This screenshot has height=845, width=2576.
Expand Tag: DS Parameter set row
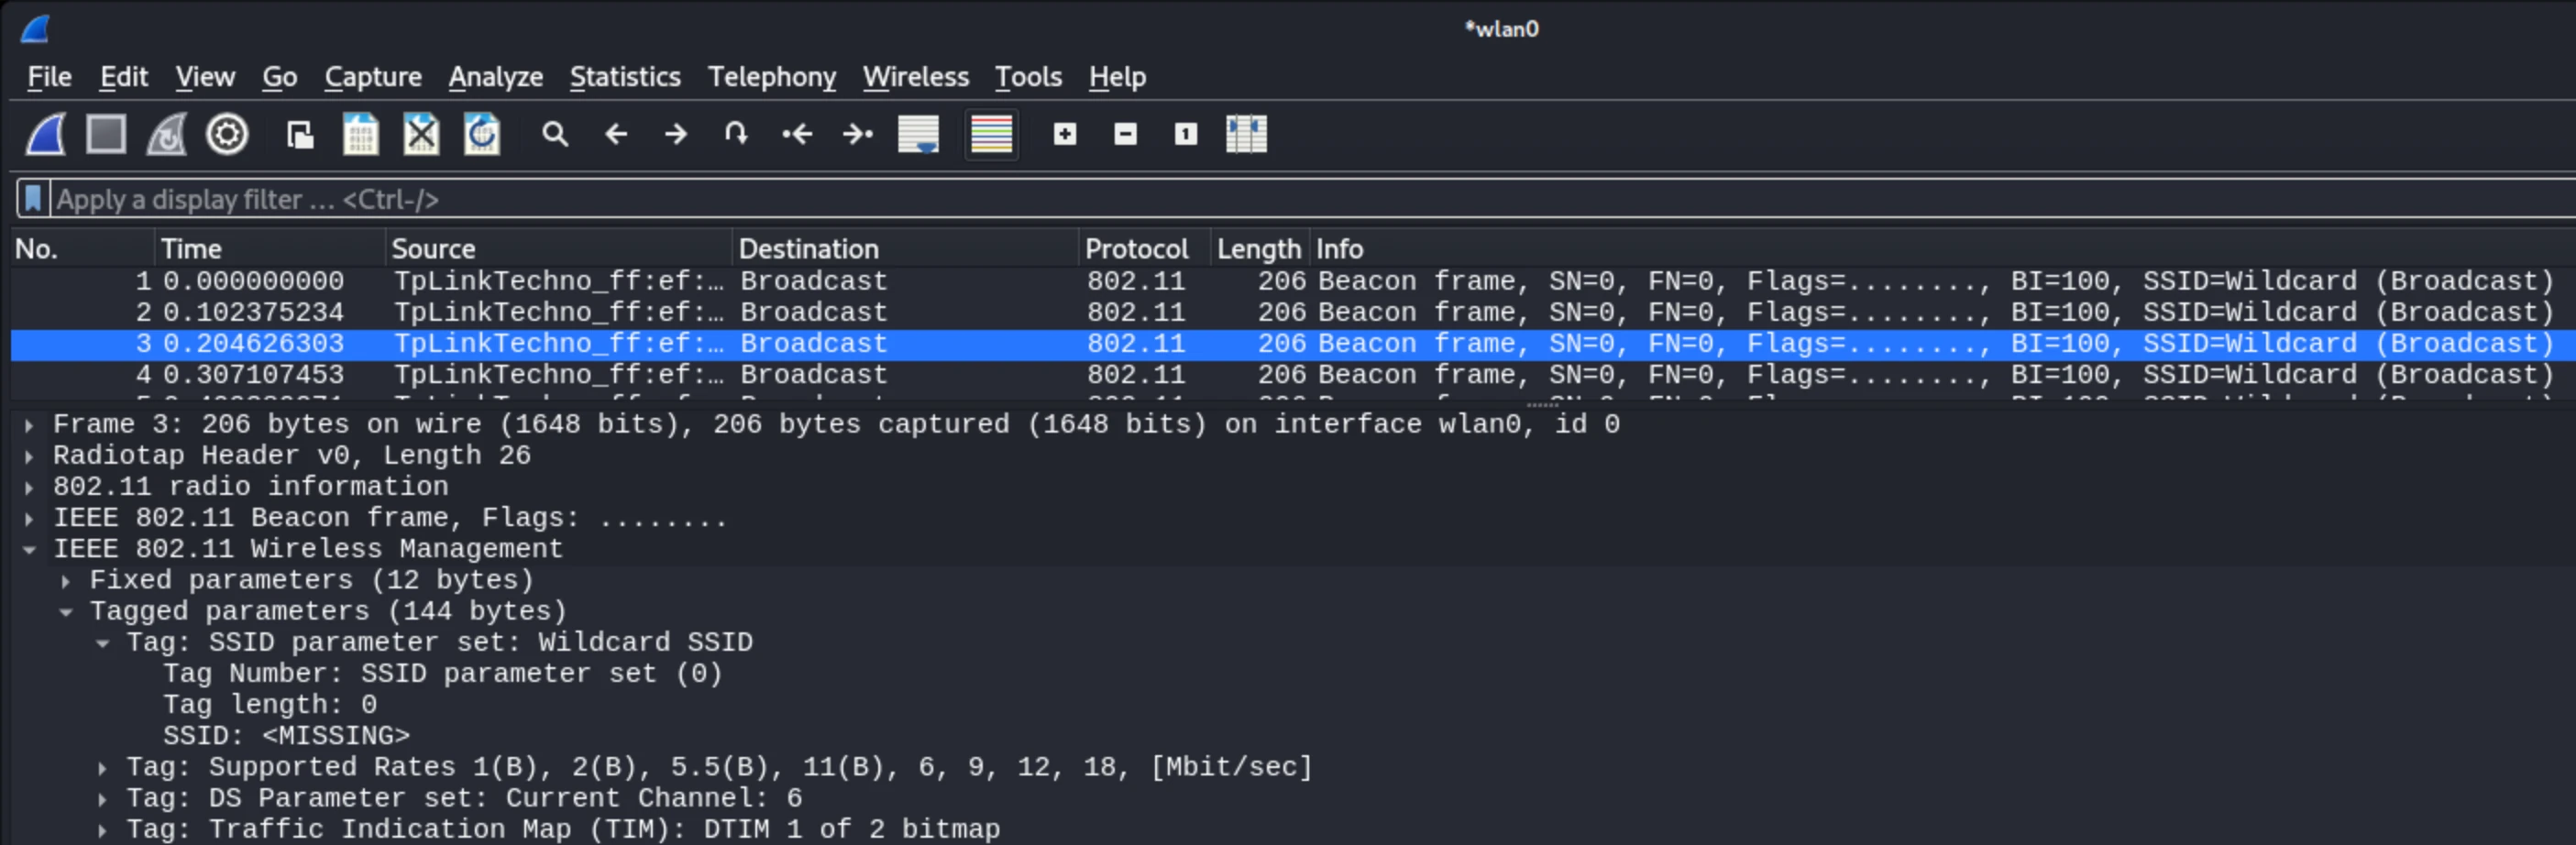(102, 799)
